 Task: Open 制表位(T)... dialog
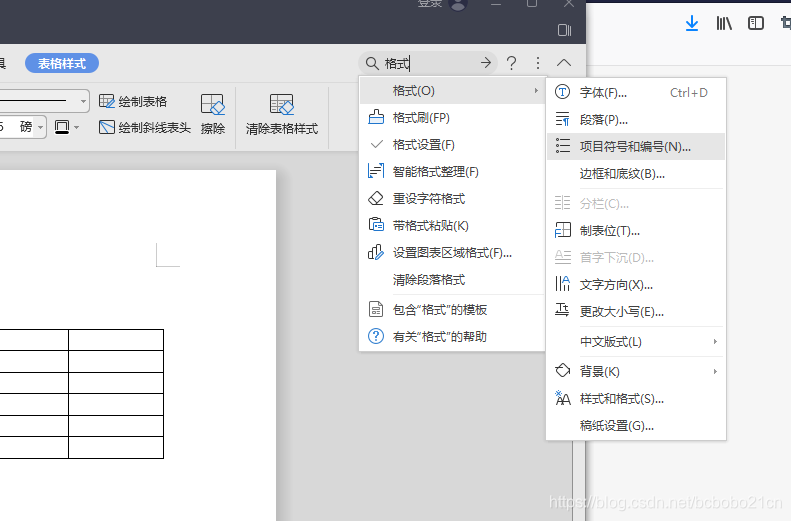pos(636,231)
